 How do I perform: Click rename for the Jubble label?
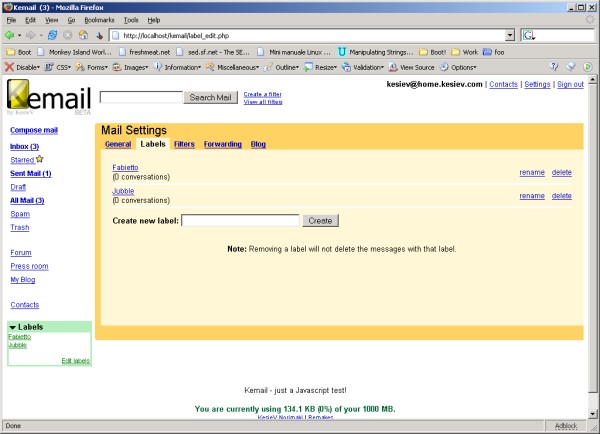tap(532, 196)
